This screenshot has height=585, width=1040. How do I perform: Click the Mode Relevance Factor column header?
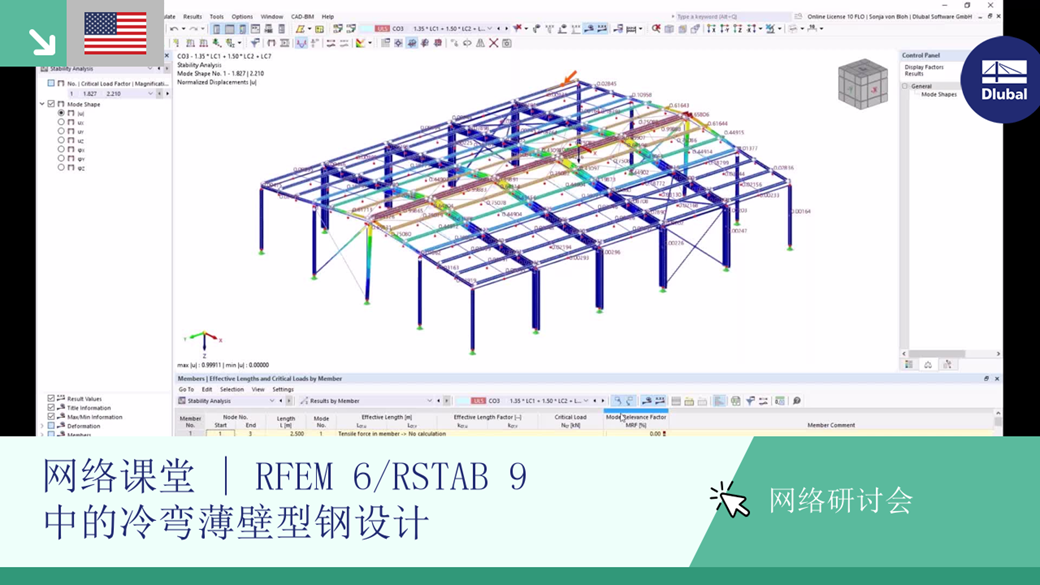pos(636,421)
